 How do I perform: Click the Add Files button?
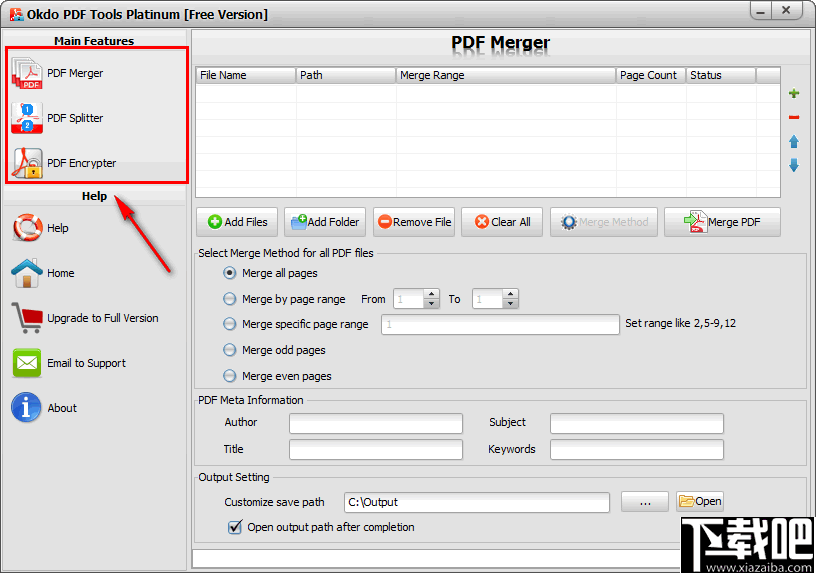click(x=237, y=222)
